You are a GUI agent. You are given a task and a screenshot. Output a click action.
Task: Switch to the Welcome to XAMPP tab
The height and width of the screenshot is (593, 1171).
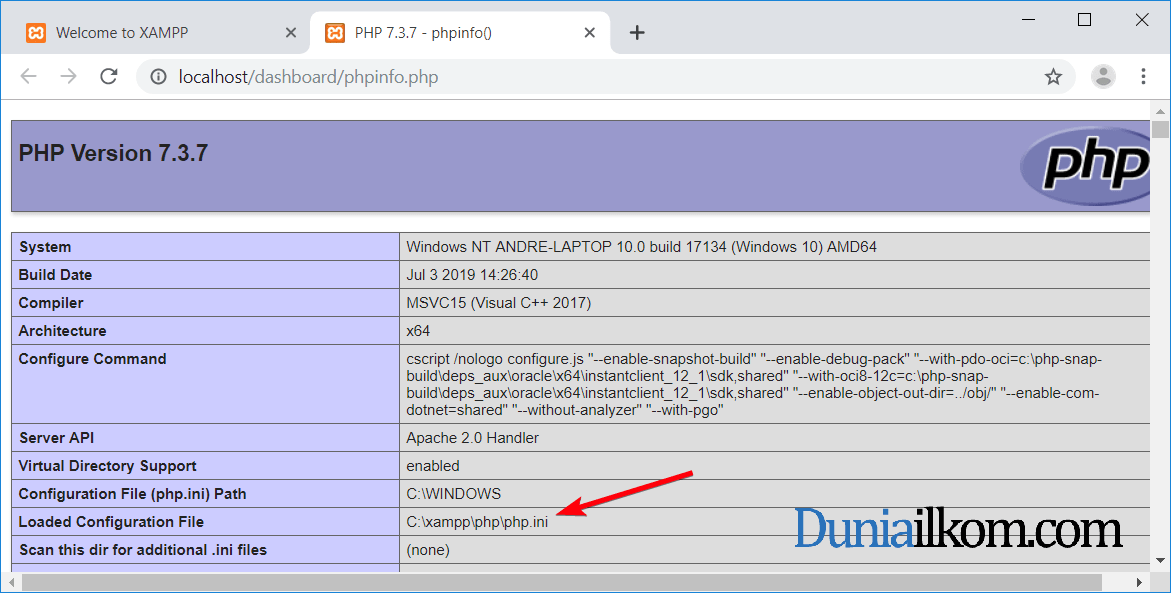(150, 32)
